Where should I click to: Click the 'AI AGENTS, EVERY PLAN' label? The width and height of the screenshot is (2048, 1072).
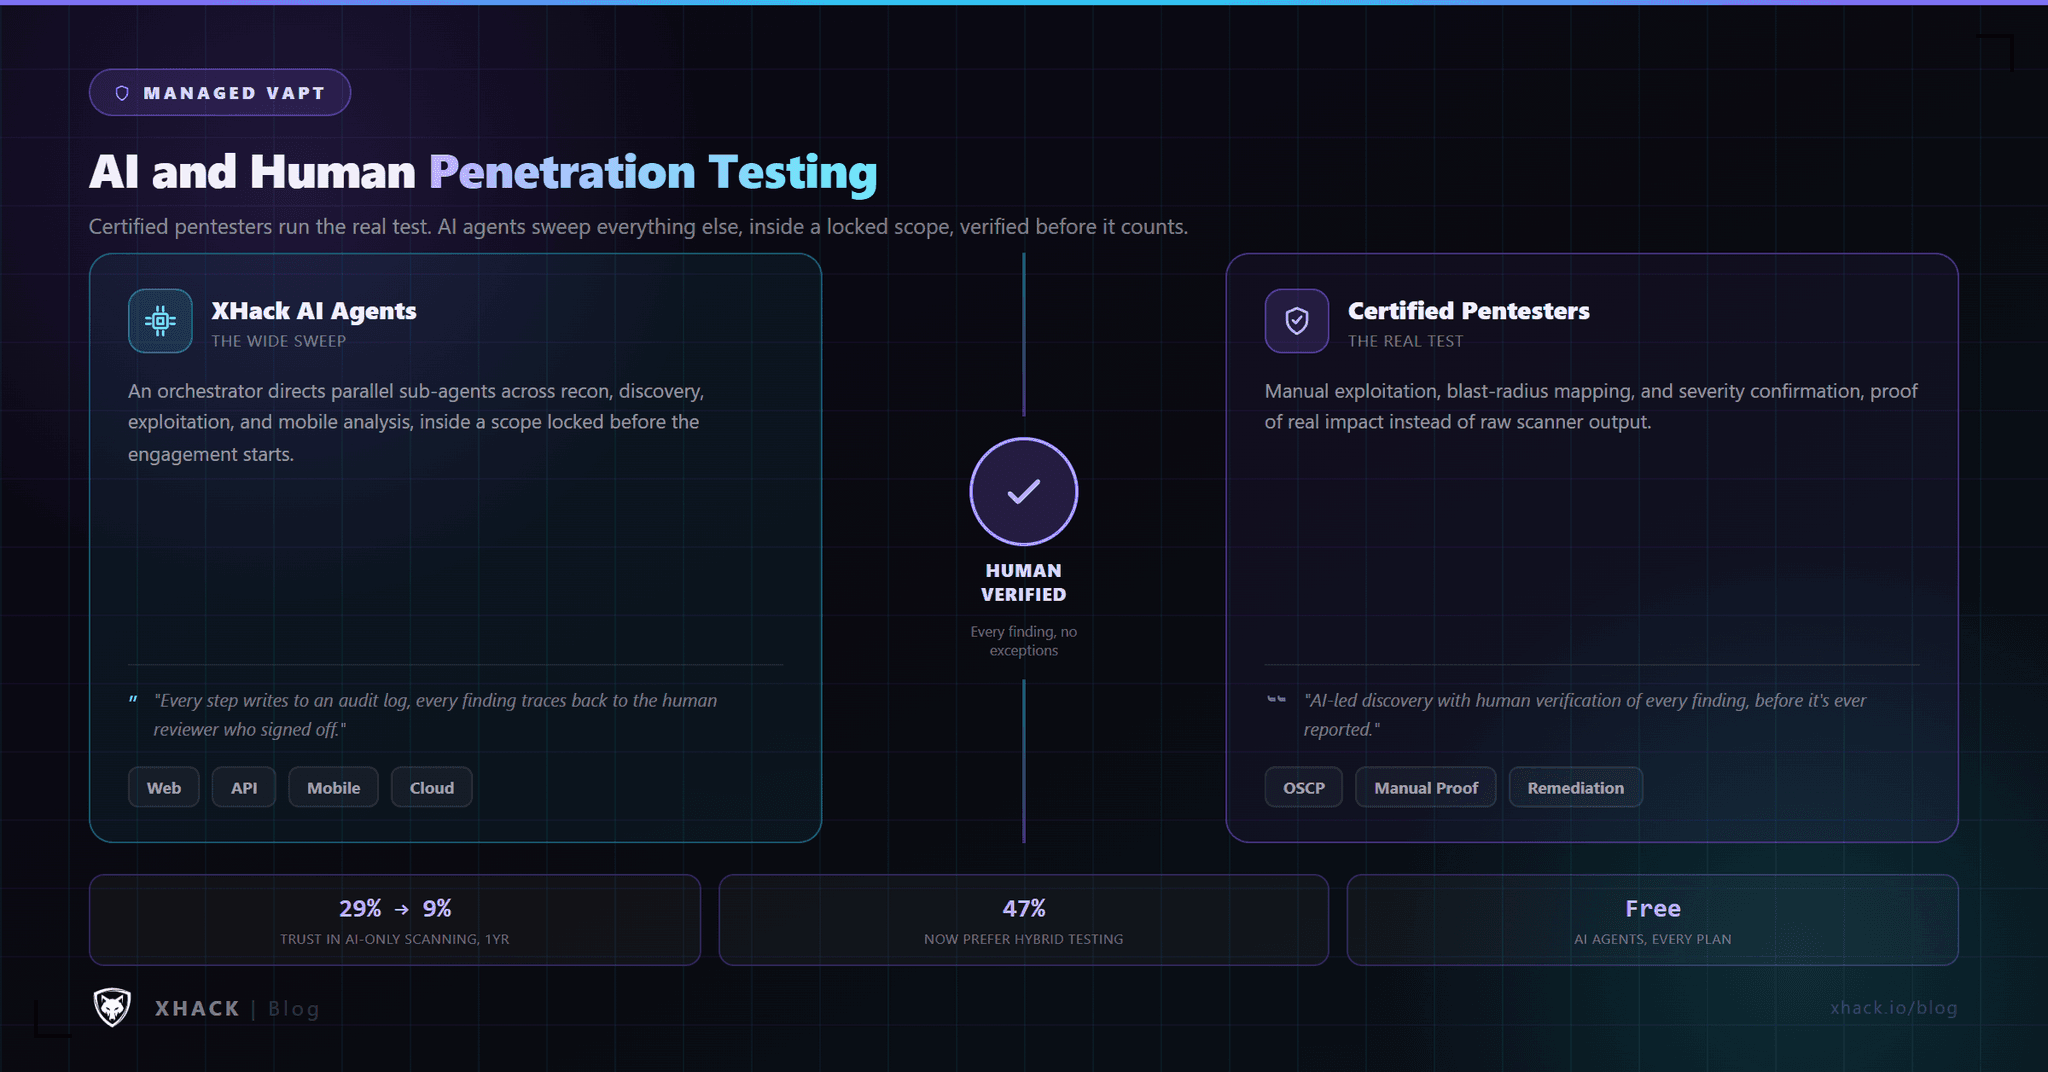(x=1653, y=939)
